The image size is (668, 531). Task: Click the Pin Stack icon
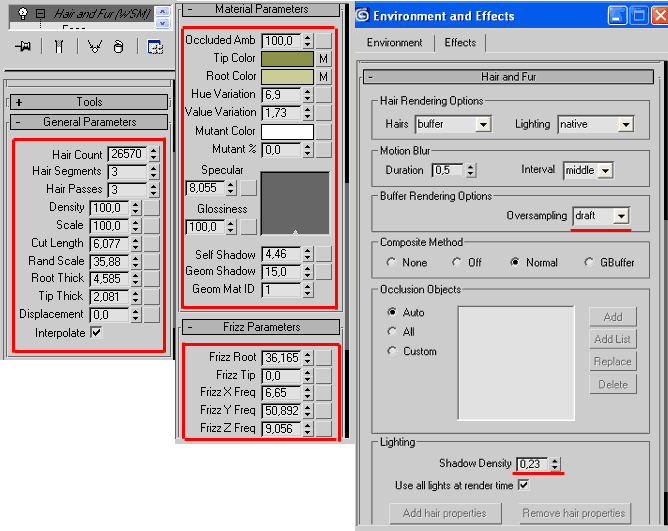23,46
